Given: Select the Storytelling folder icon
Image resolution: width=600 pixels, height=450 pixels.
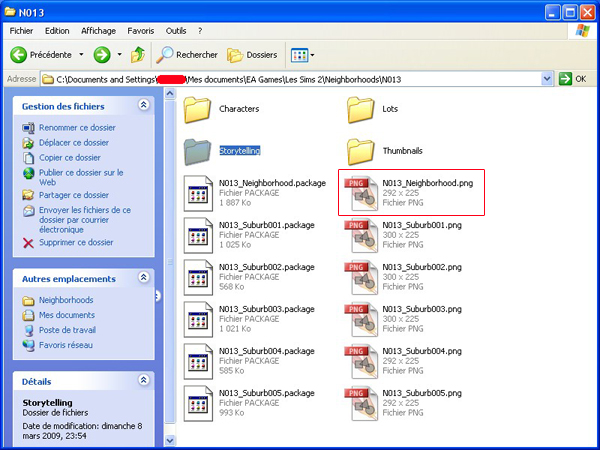Looking at the screenshot, I should pos(197,152).
